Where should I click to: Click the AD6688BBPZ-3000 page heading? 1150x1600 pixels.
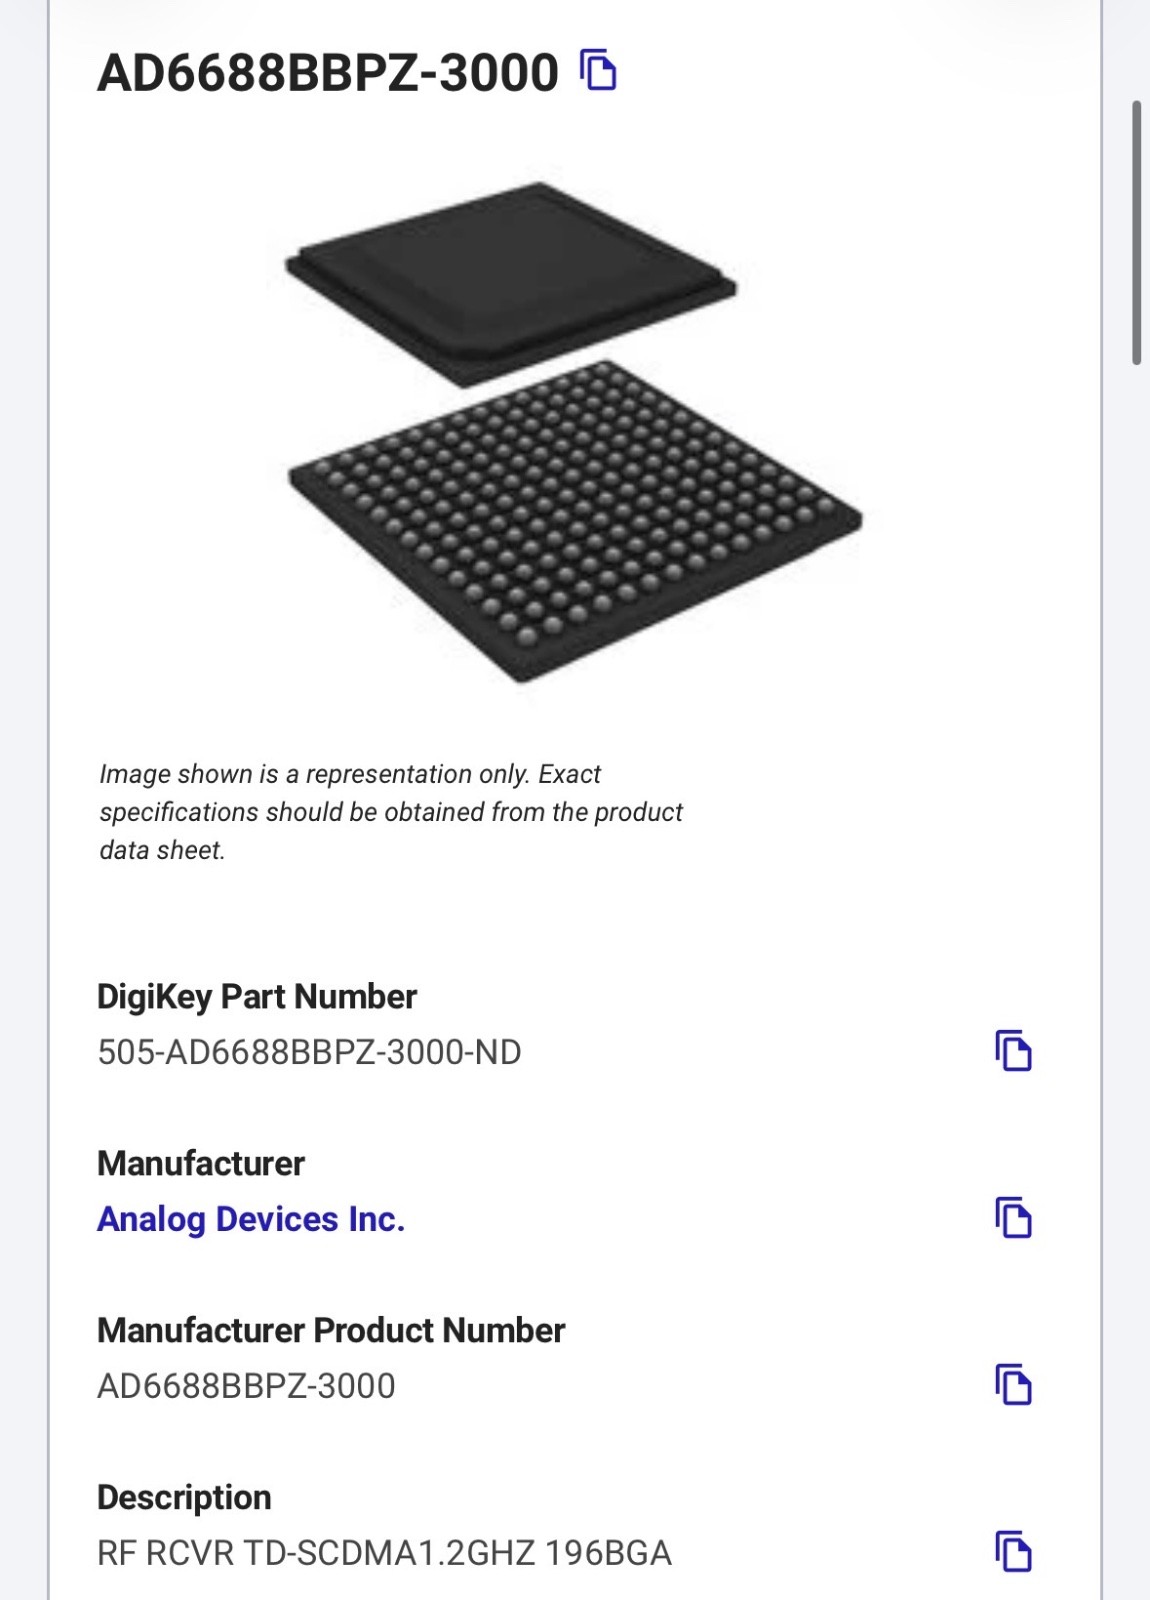click(x=328, y=73)
